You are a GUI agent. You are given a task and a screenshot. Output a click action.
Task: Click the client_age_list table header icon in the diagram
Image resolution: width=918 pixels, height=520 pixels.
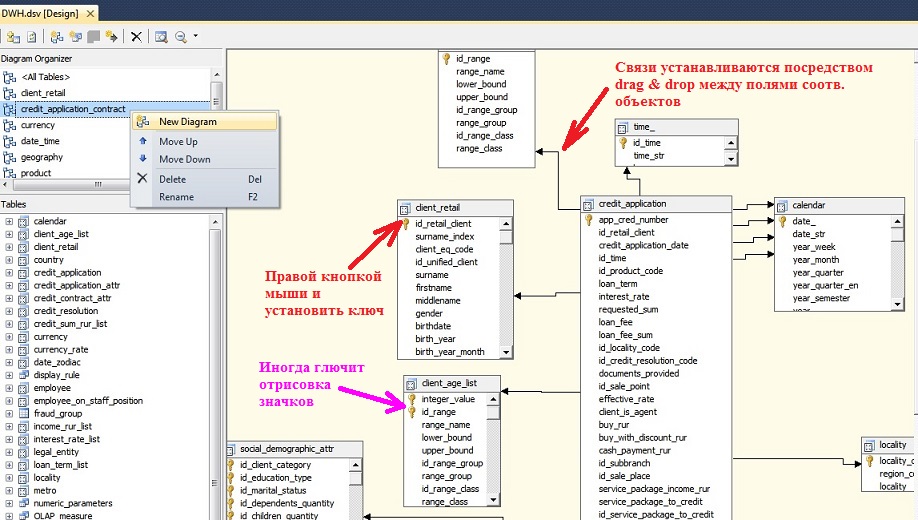[x=411, y=384]
